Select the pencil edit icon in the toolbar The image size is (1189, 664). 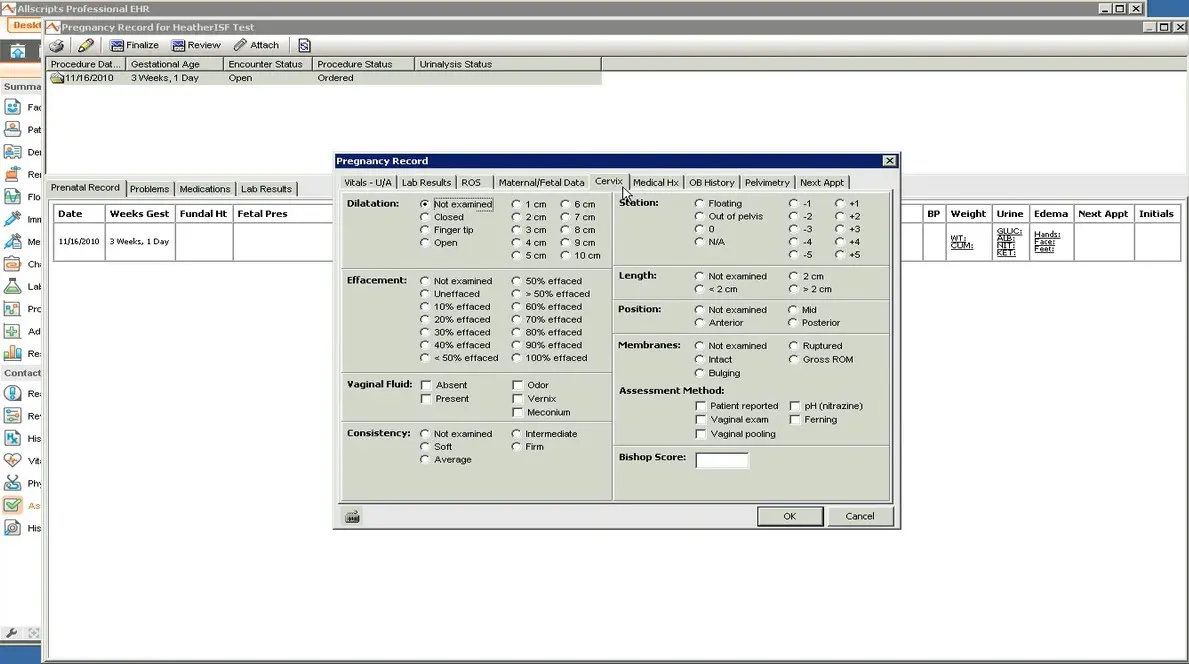tap(85, 45)
